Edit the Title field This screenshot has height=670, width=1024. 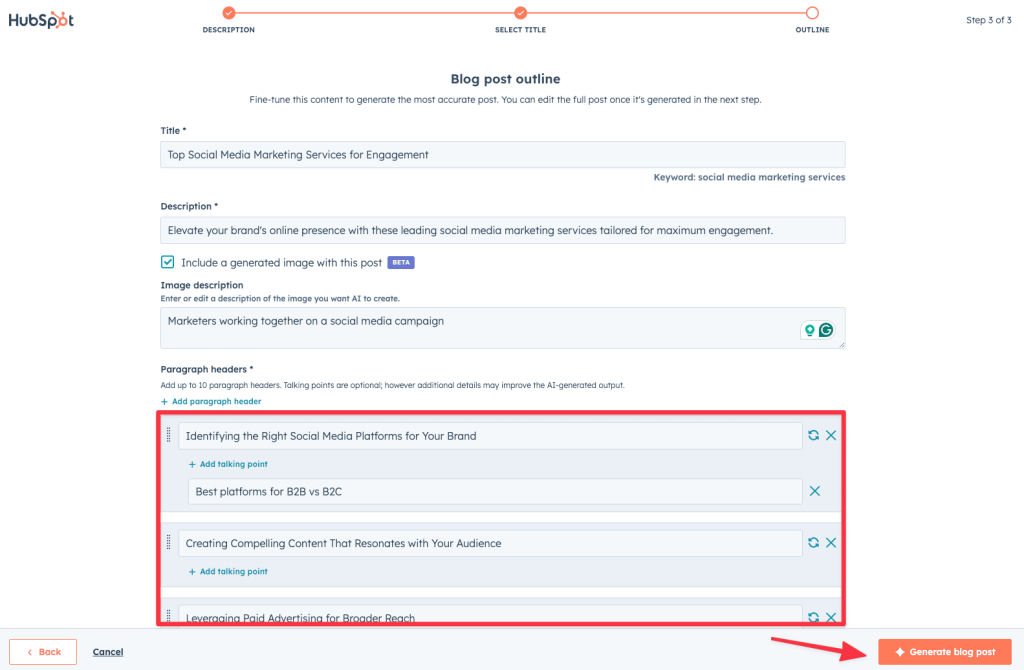pyautogui.click(x=503, y=155)
